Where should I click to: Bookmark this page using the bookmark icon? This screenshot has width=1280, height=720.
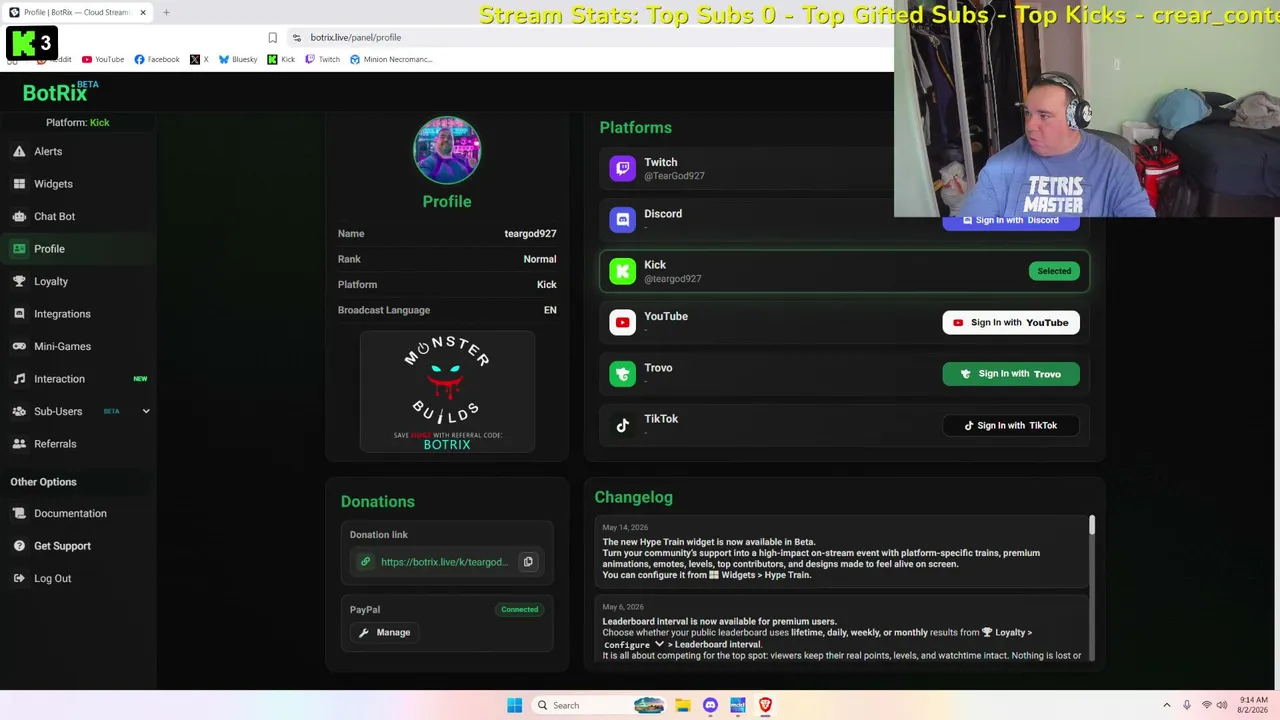coord(272,37)
